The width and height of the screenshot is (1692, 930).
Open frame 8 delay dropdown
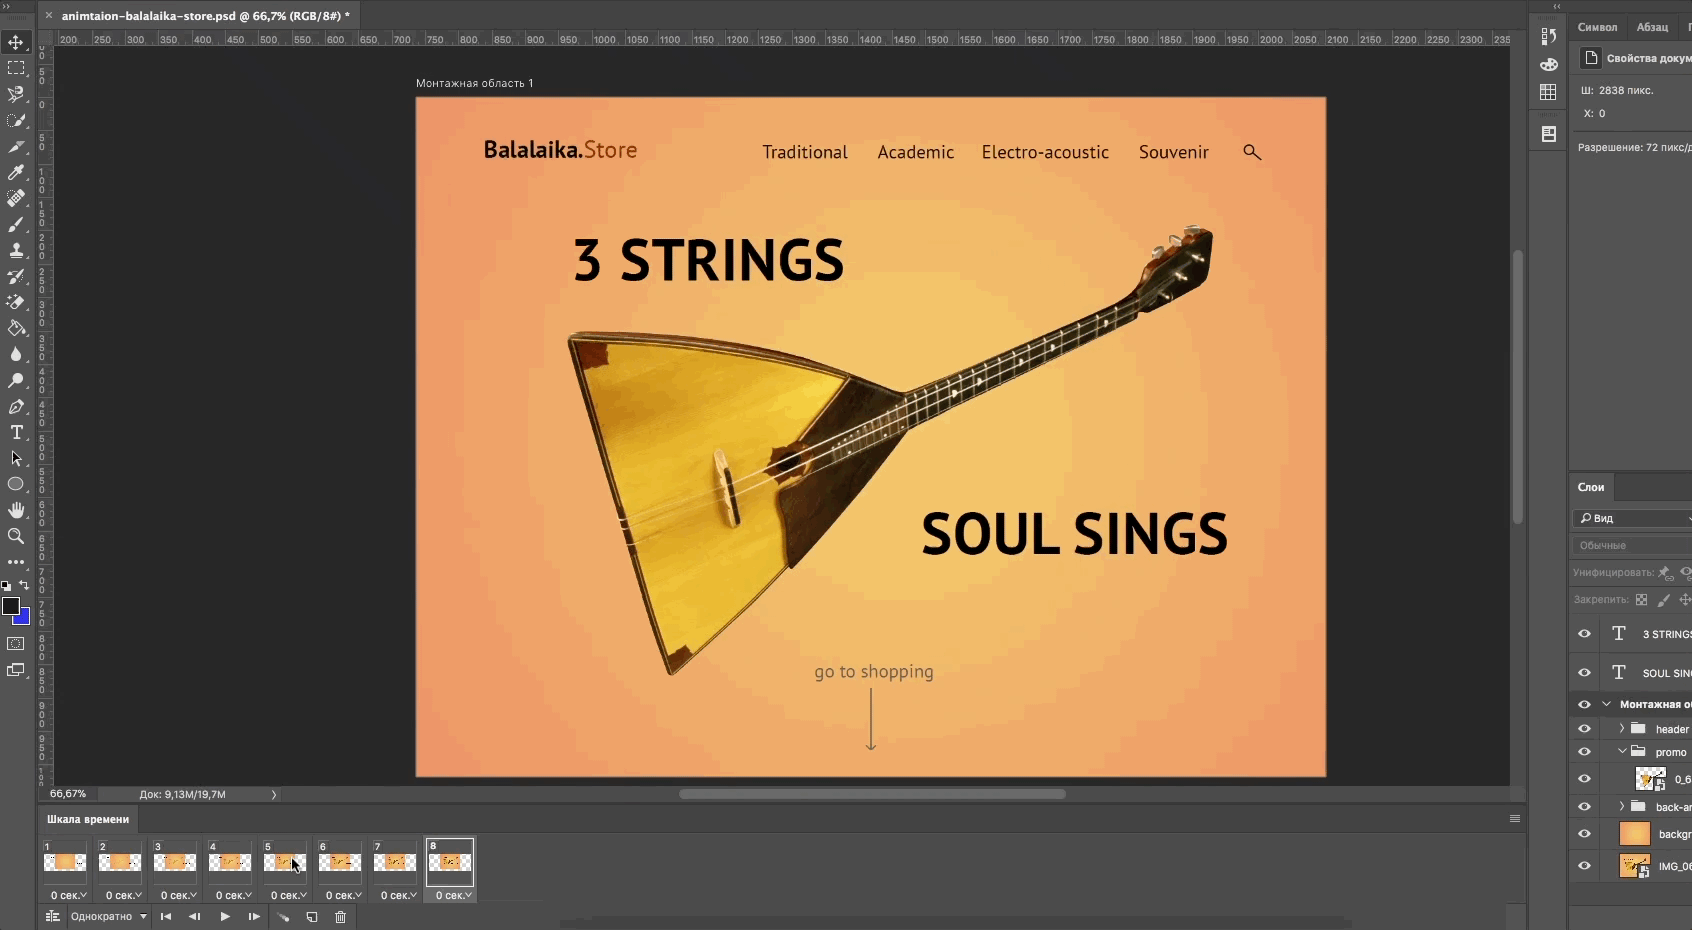point(453,895)
